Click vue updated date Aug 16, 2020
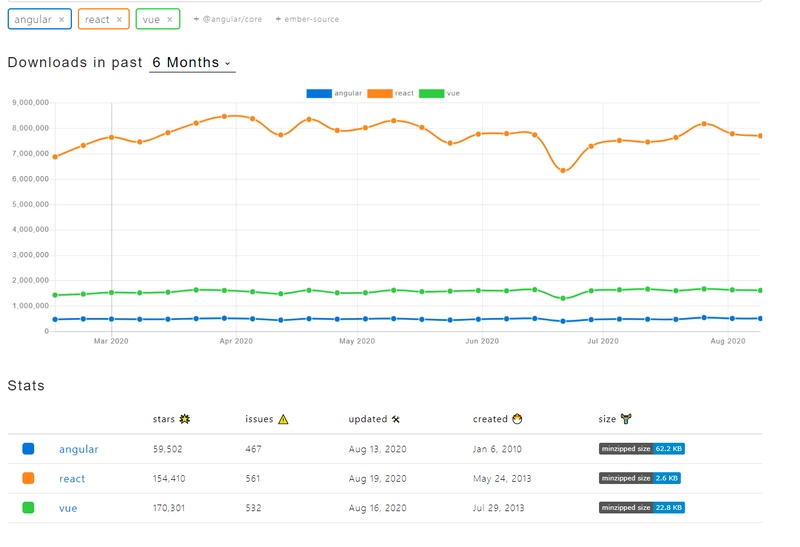The image size is (800, 547). [378, 508]
